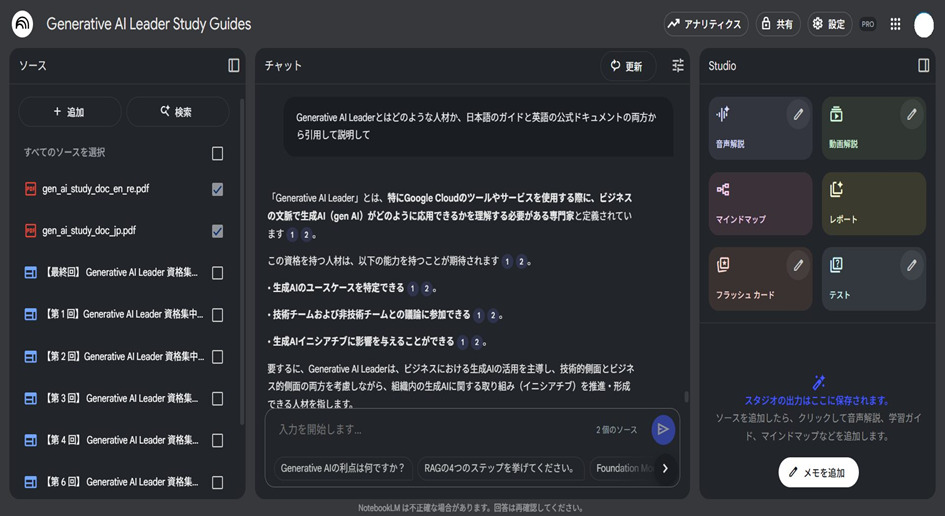Open the マインドマップ tile in Studio

760,203
